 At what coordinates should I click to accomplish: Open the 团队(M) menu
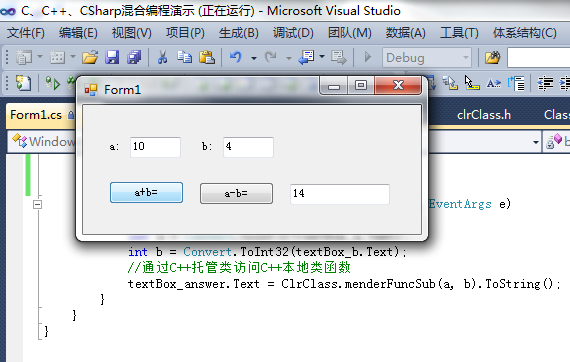point(349,33)
